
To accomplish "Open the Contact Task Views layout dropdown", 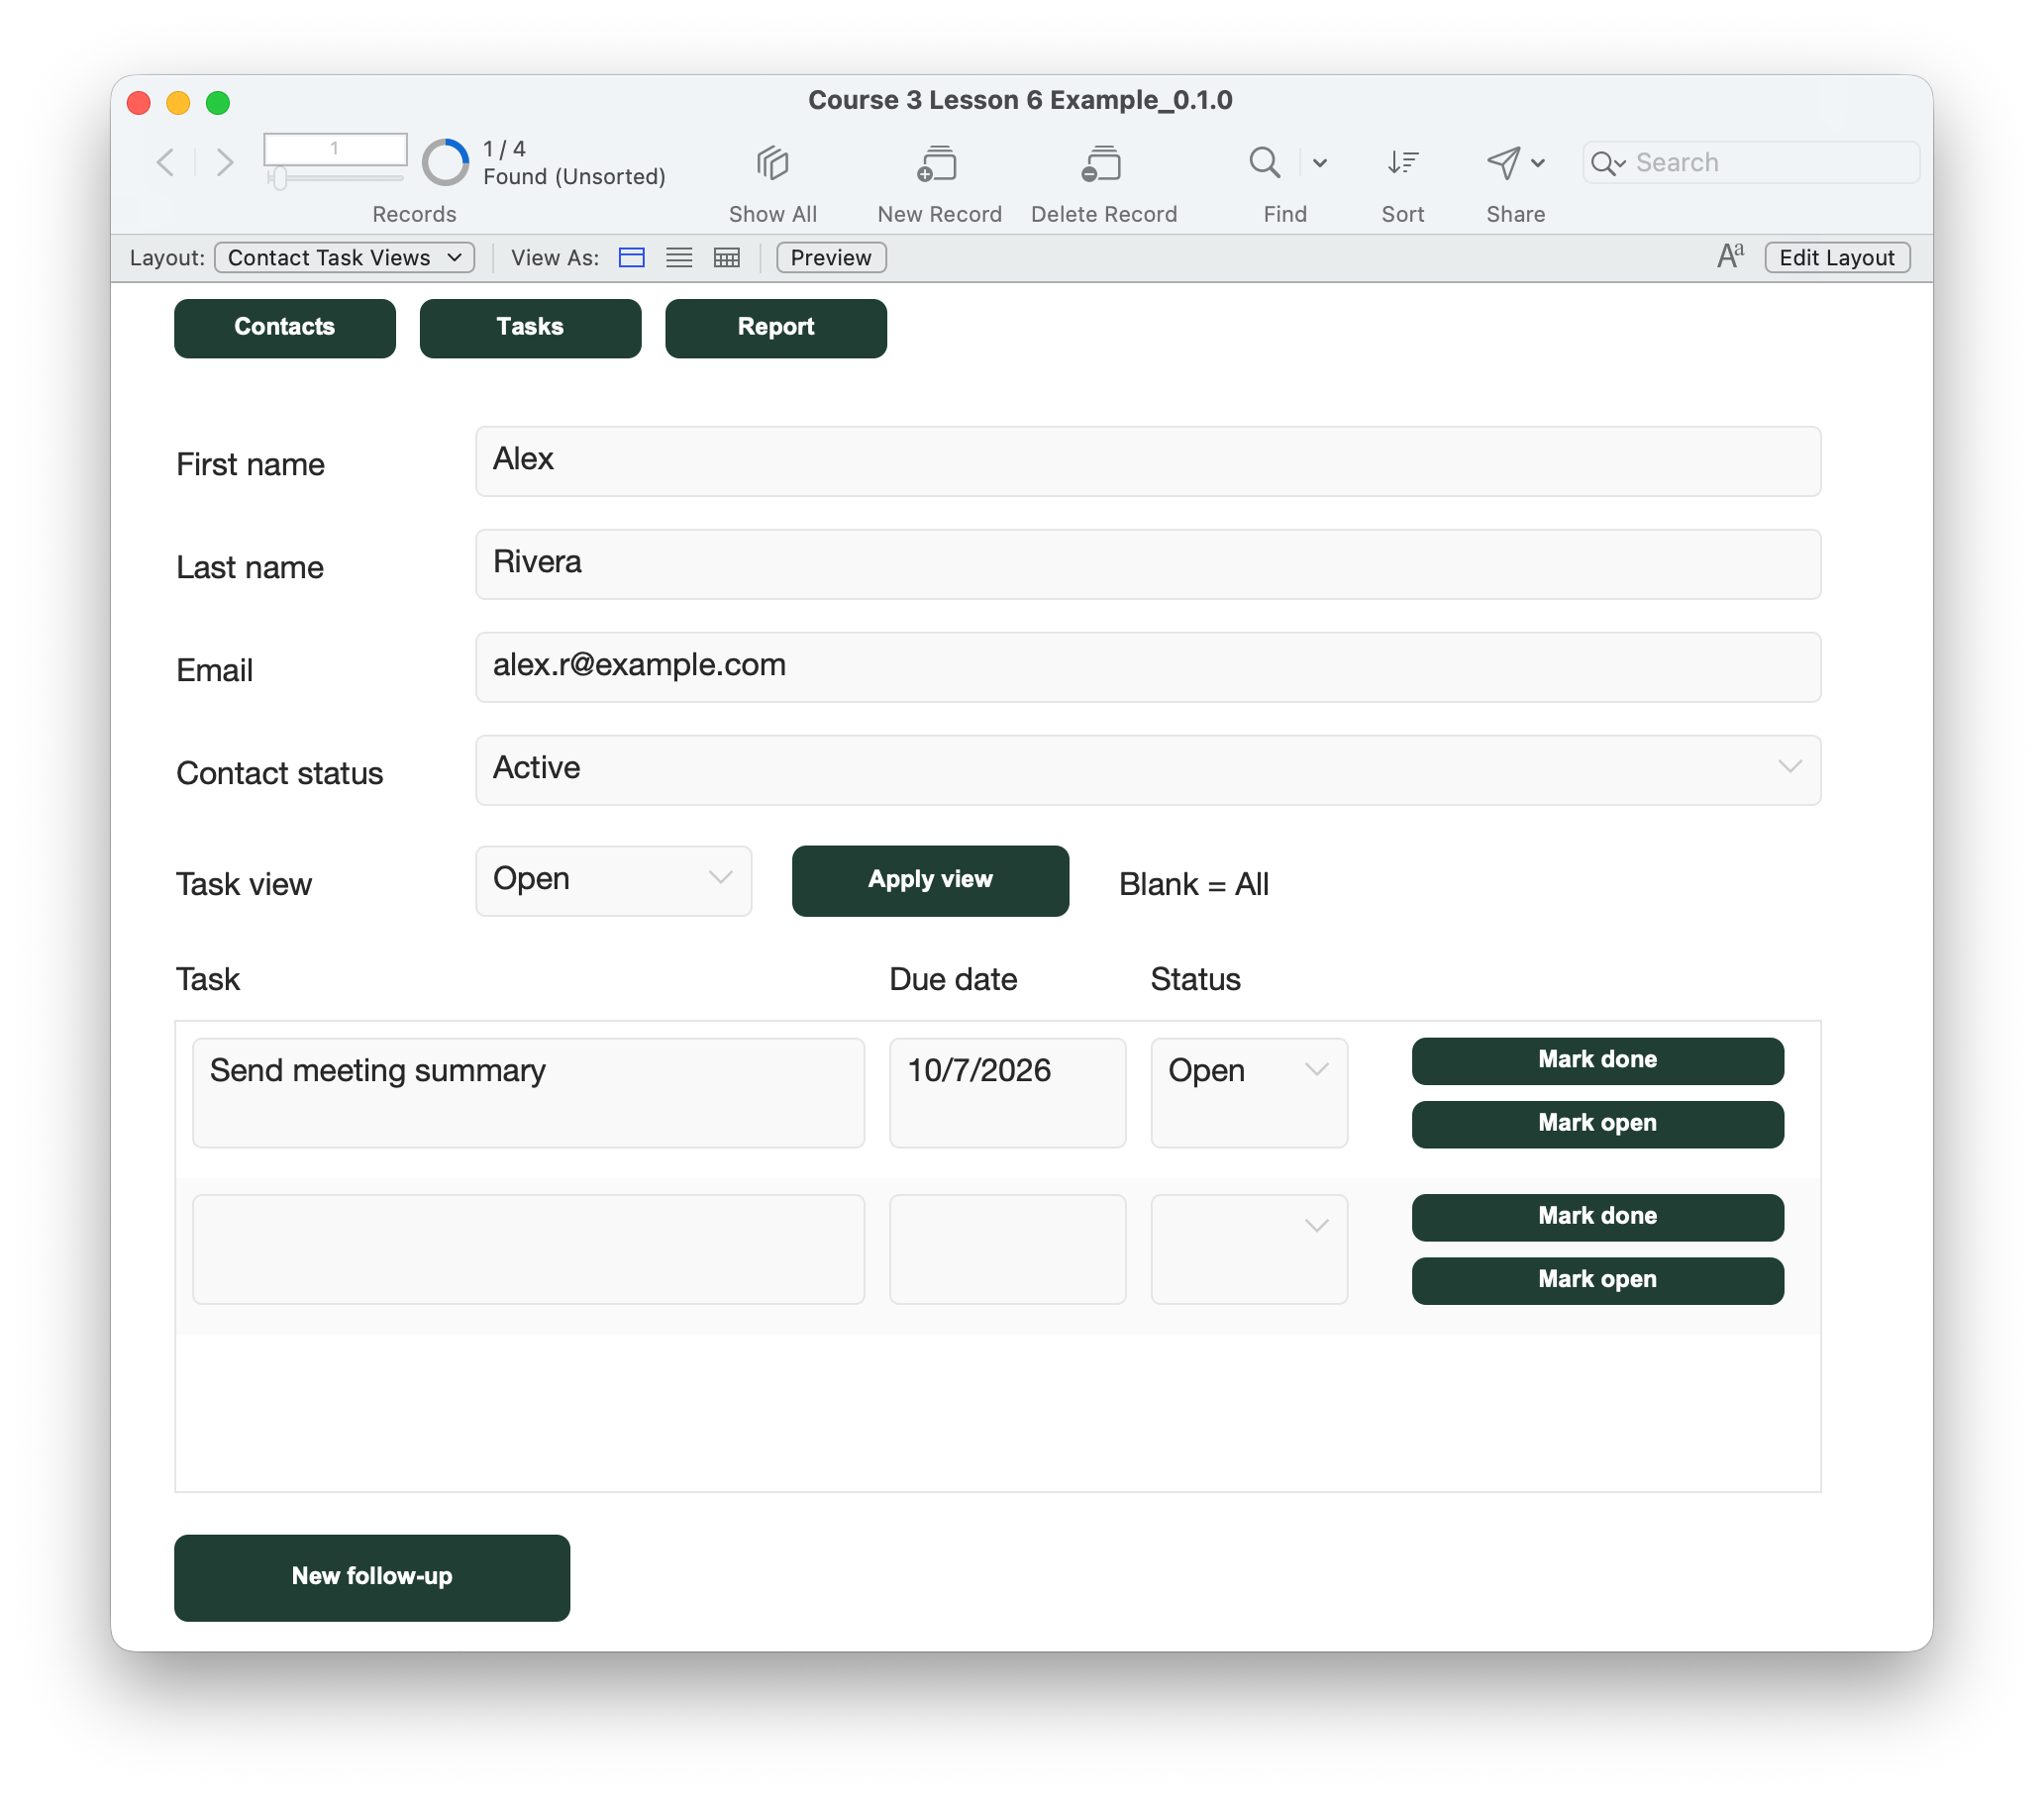I will click(x=344, y=257).
